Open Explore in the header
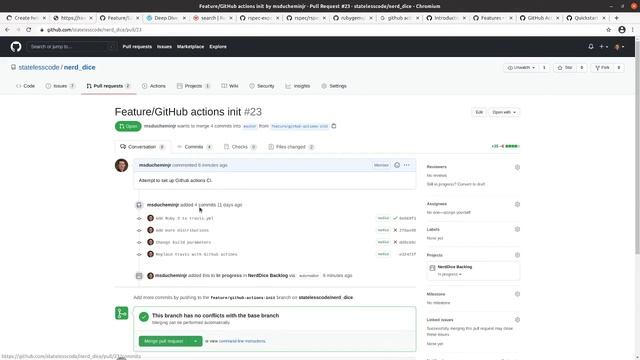The width and height of the screenshot is (640, 360). [x=218, y=47]
